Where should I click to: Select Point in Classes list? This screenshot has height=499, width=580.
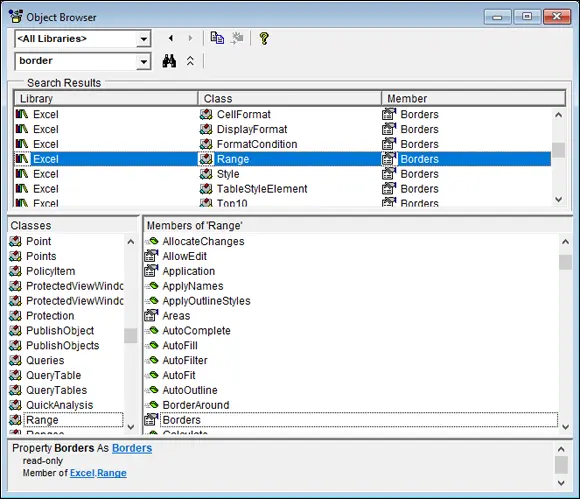(x=38, y=241)
